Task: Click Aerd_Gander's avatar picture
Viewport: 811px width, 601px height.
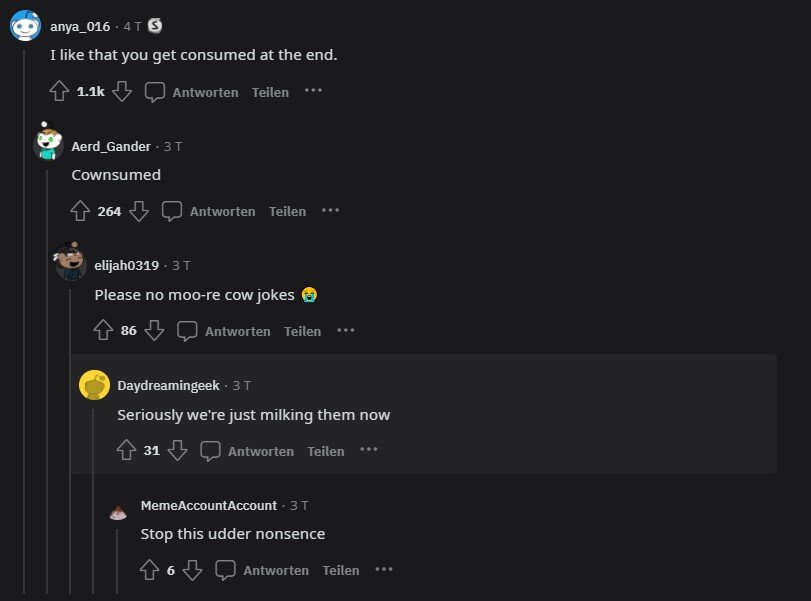Action: tap(48, 143)
